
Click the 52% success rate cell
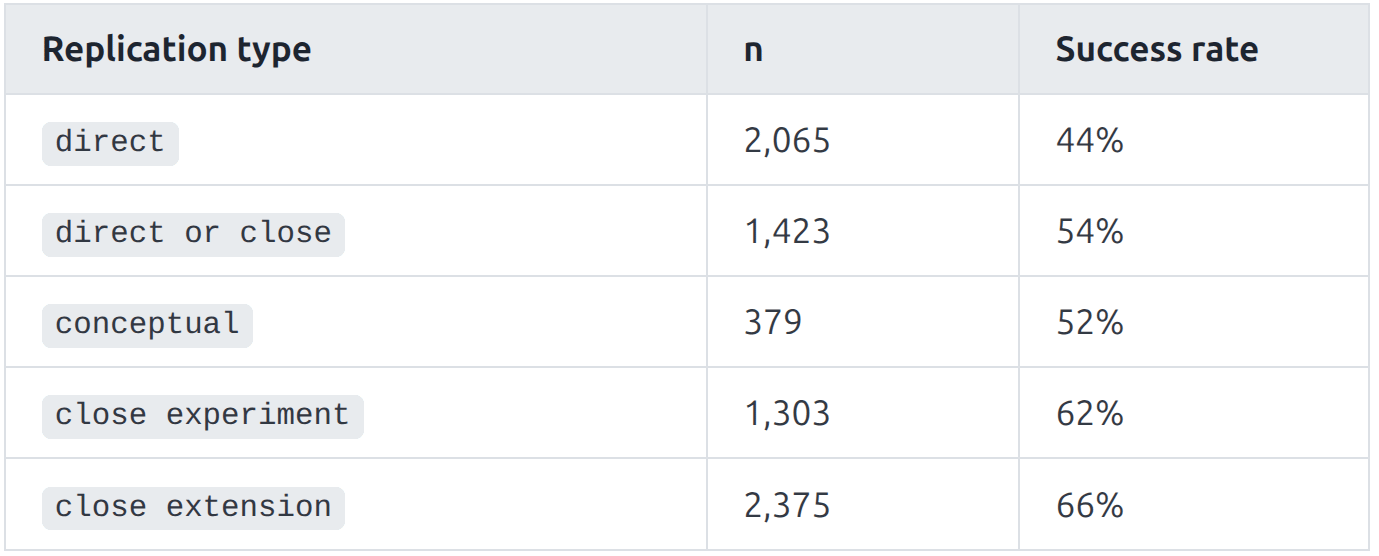click(x=1090, y=324)
